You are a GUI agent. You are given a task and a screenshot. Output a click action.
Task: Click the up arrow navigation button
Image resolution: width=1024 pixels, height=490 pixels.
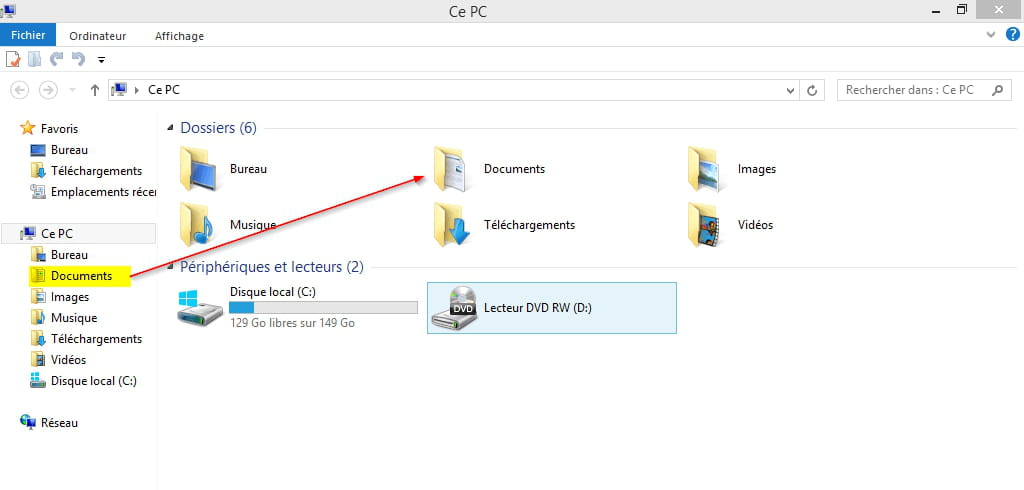tap(94, 90)
